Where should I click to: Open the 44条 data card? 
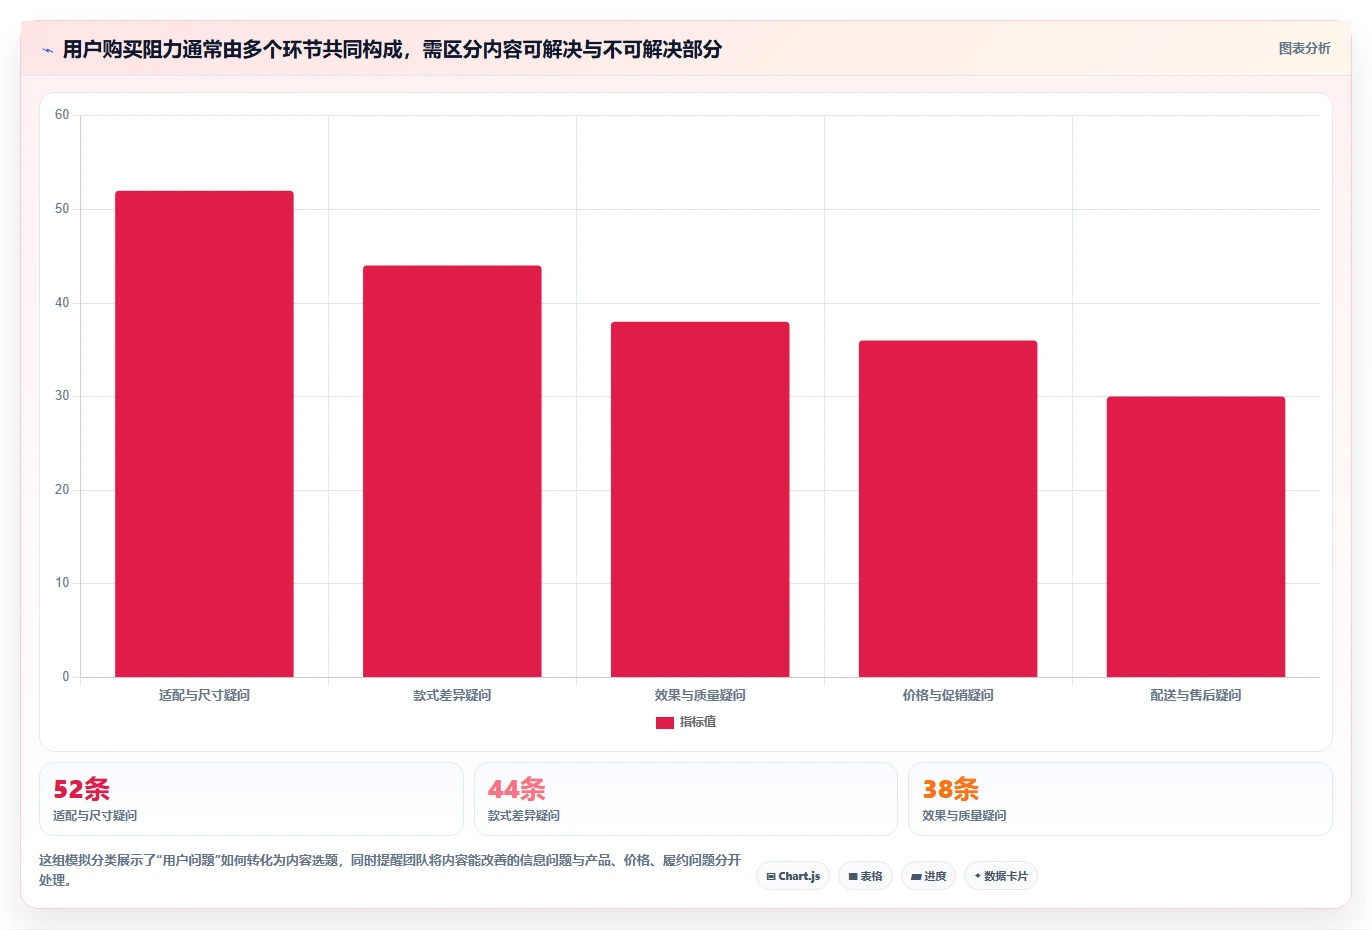(x=685, y=799)
